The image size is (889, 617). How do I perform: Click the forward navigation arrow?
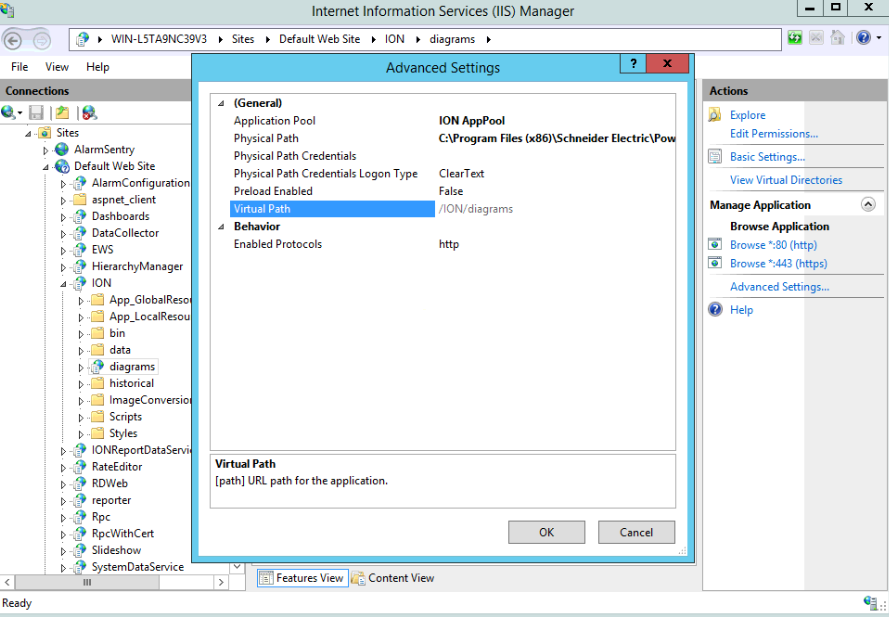[x=41, y=40]
